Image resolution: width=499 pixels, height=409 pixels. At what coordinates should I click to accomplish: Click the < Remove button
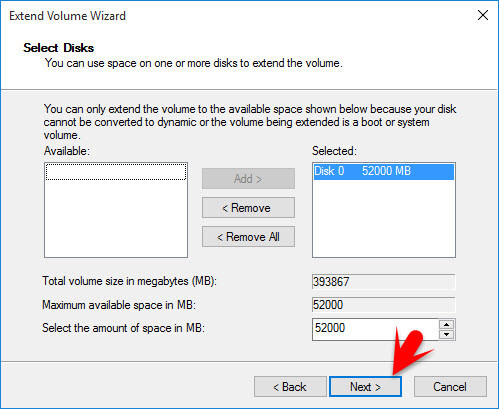[248, 208]
